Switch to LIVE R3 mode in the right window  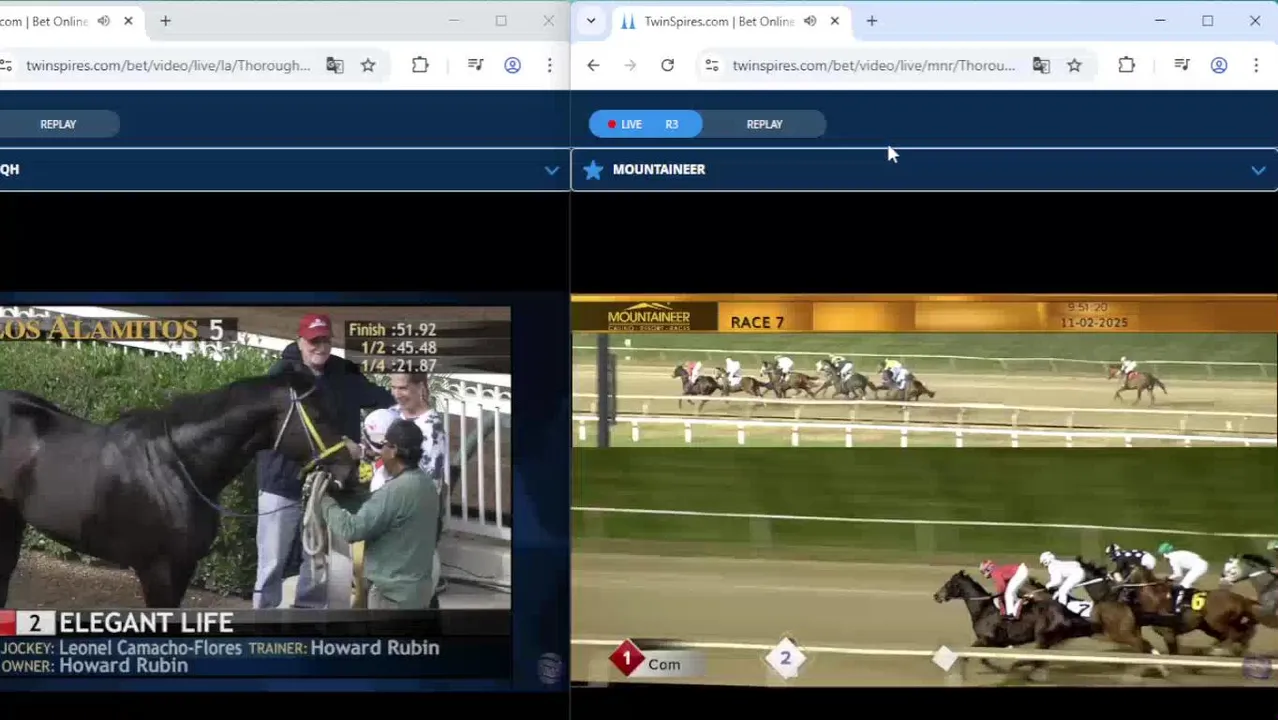(645, 124)
